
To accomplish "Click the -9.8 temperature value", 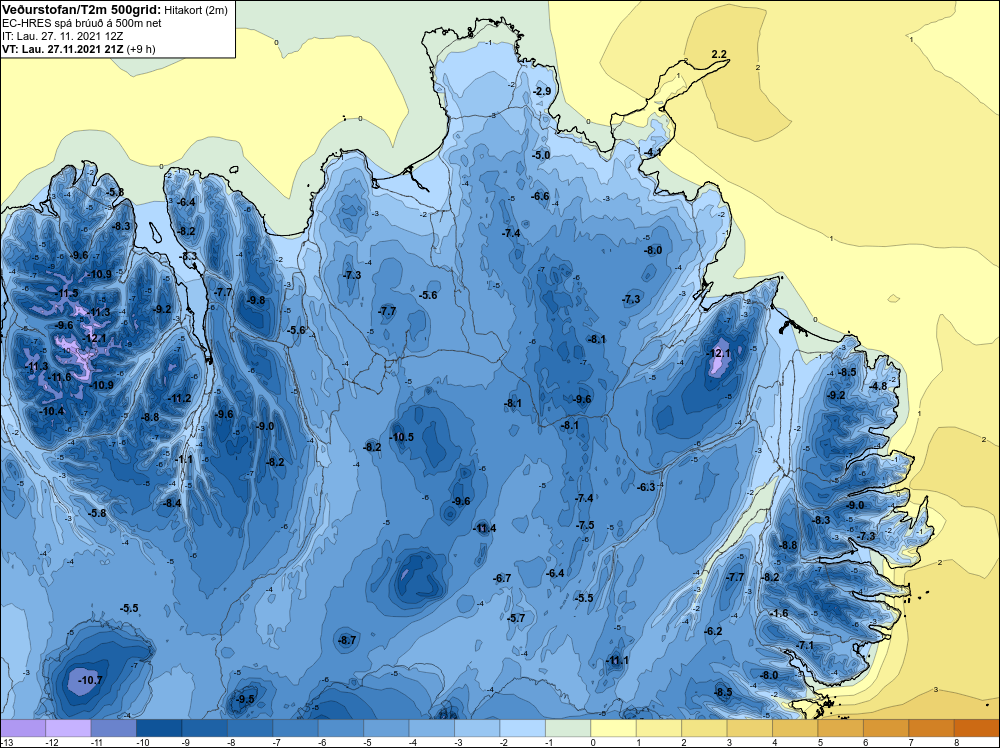I will point(255,300).
